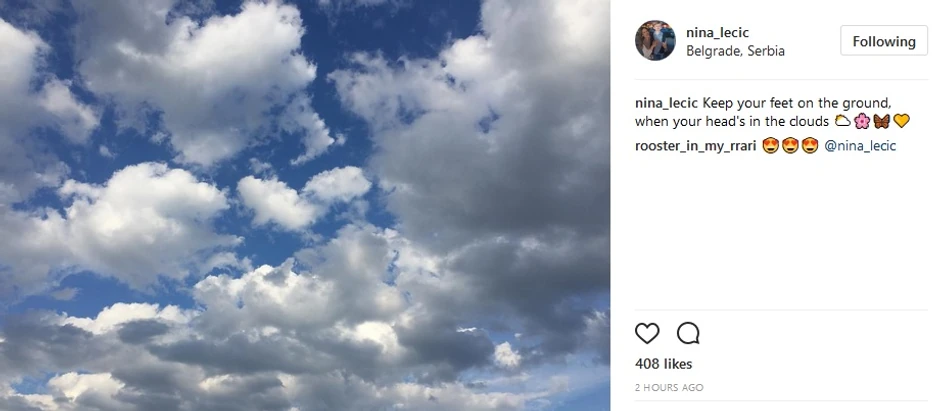Viewport: 940px width, 411px height.
Task: Click the first heart-eyes emoji in comment
Action: pos(771,146)
